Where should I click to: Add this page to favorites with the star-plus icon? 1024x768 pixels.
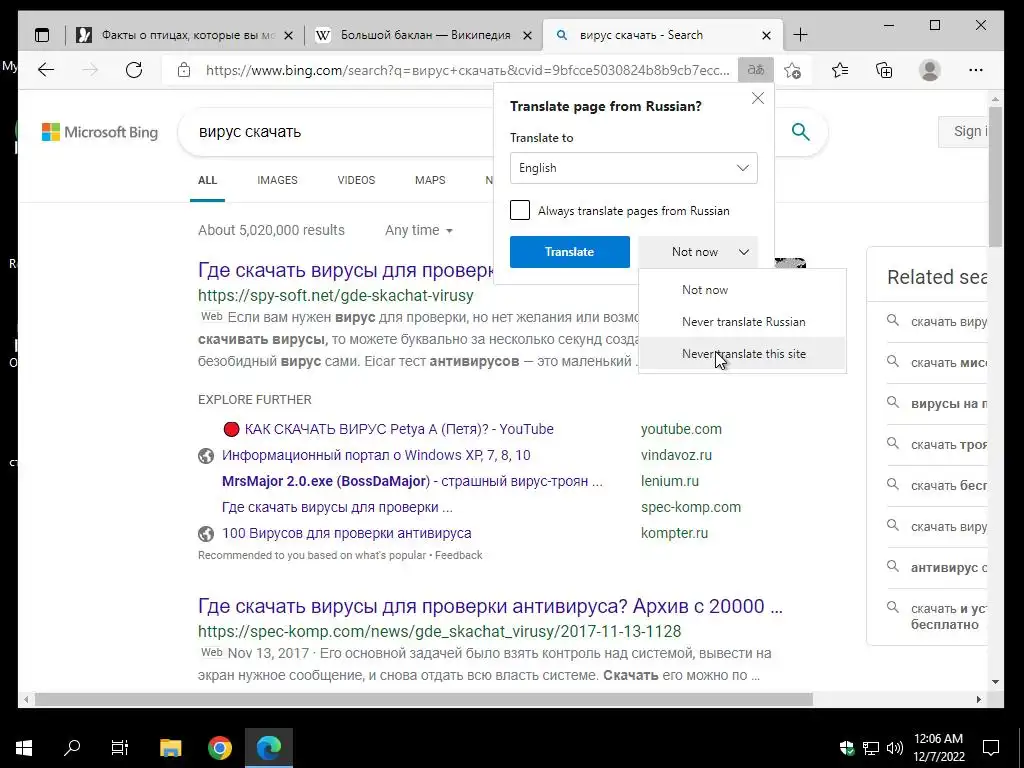pos(793,70)
